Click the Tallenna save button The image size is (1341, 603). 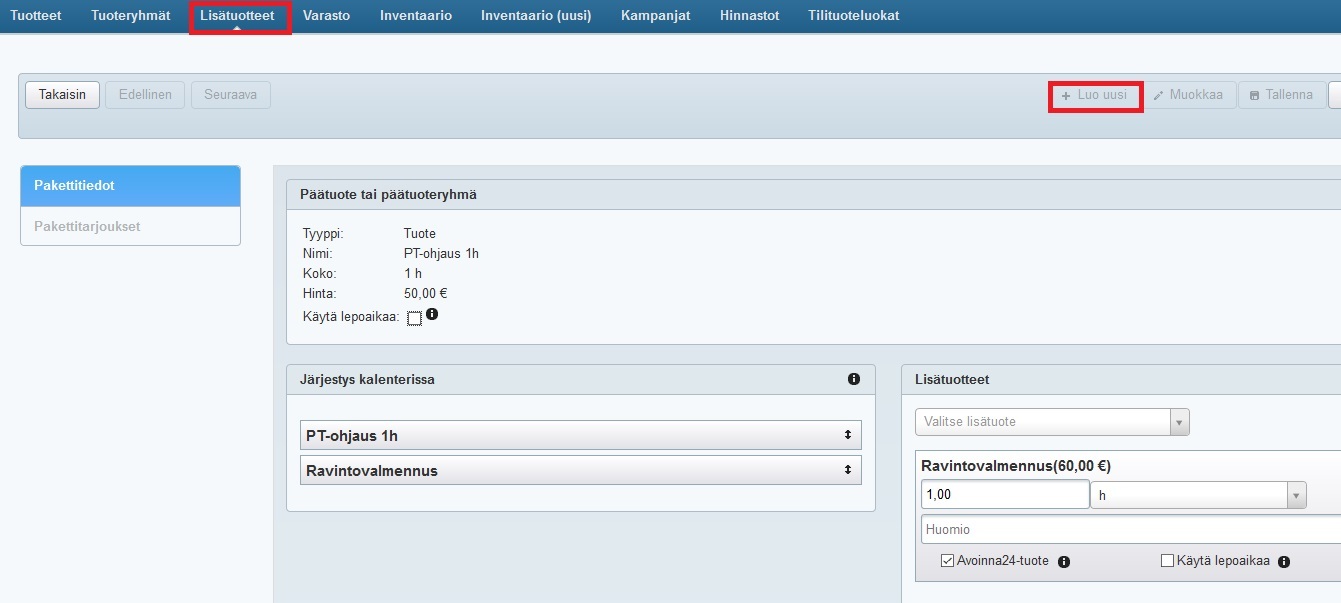tap(1281, 95)
